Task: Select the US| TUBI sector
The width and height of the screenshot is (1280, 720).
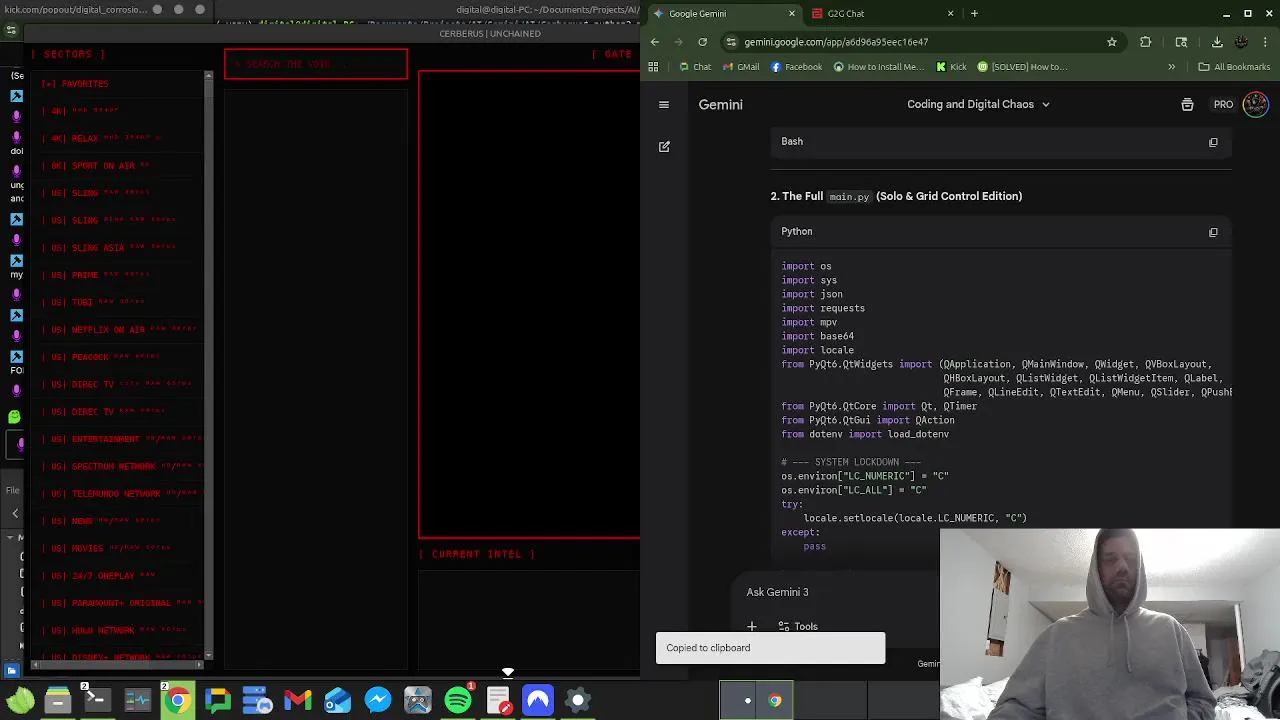Action: tap(116, 302)
